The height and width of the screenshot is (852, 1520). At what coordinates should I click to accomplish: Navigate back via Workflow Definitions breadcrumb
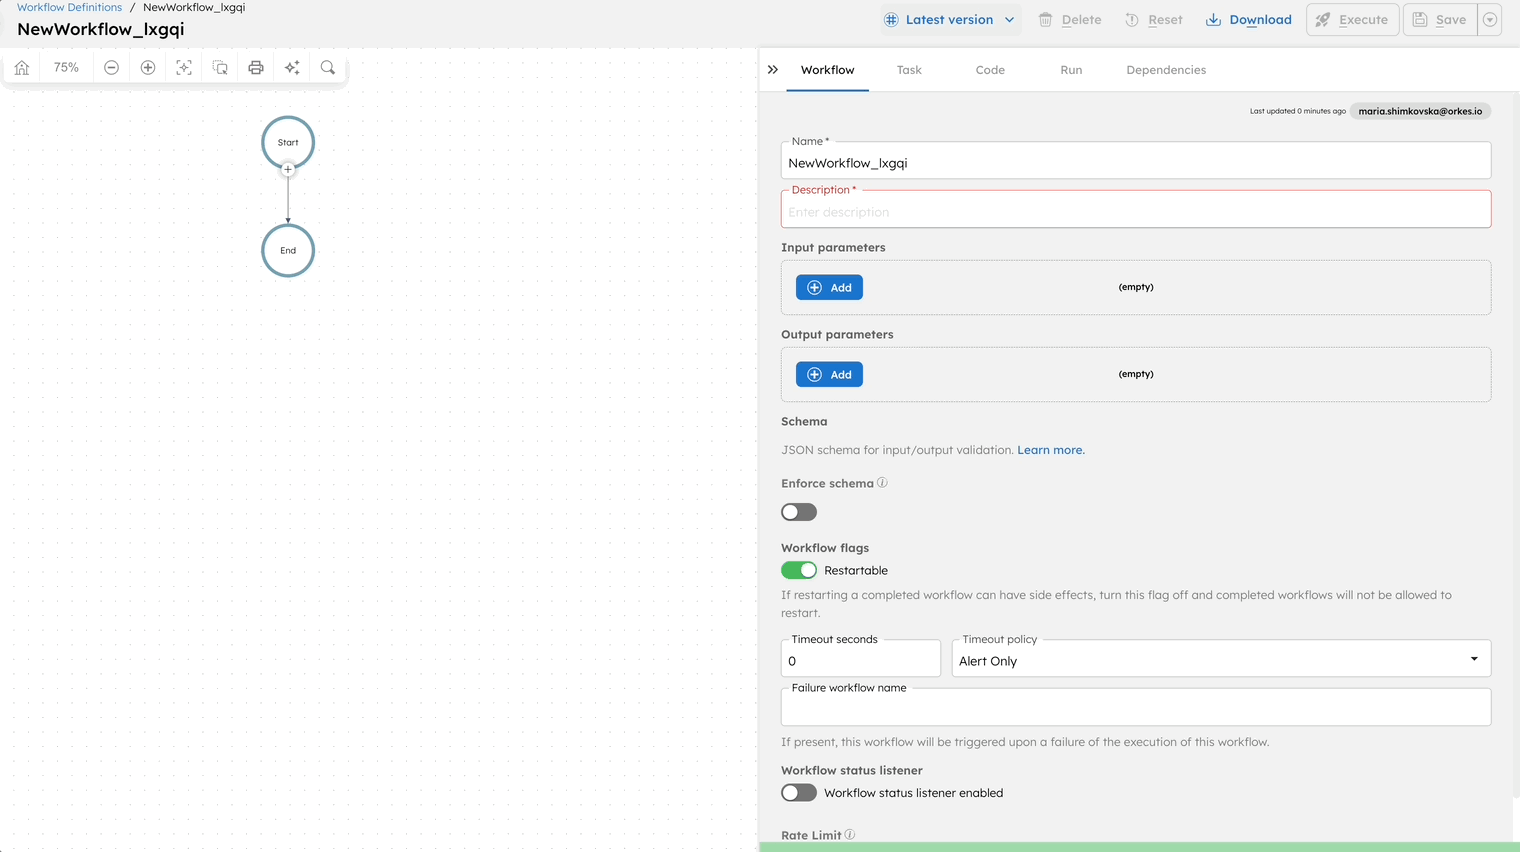(68, 7)
